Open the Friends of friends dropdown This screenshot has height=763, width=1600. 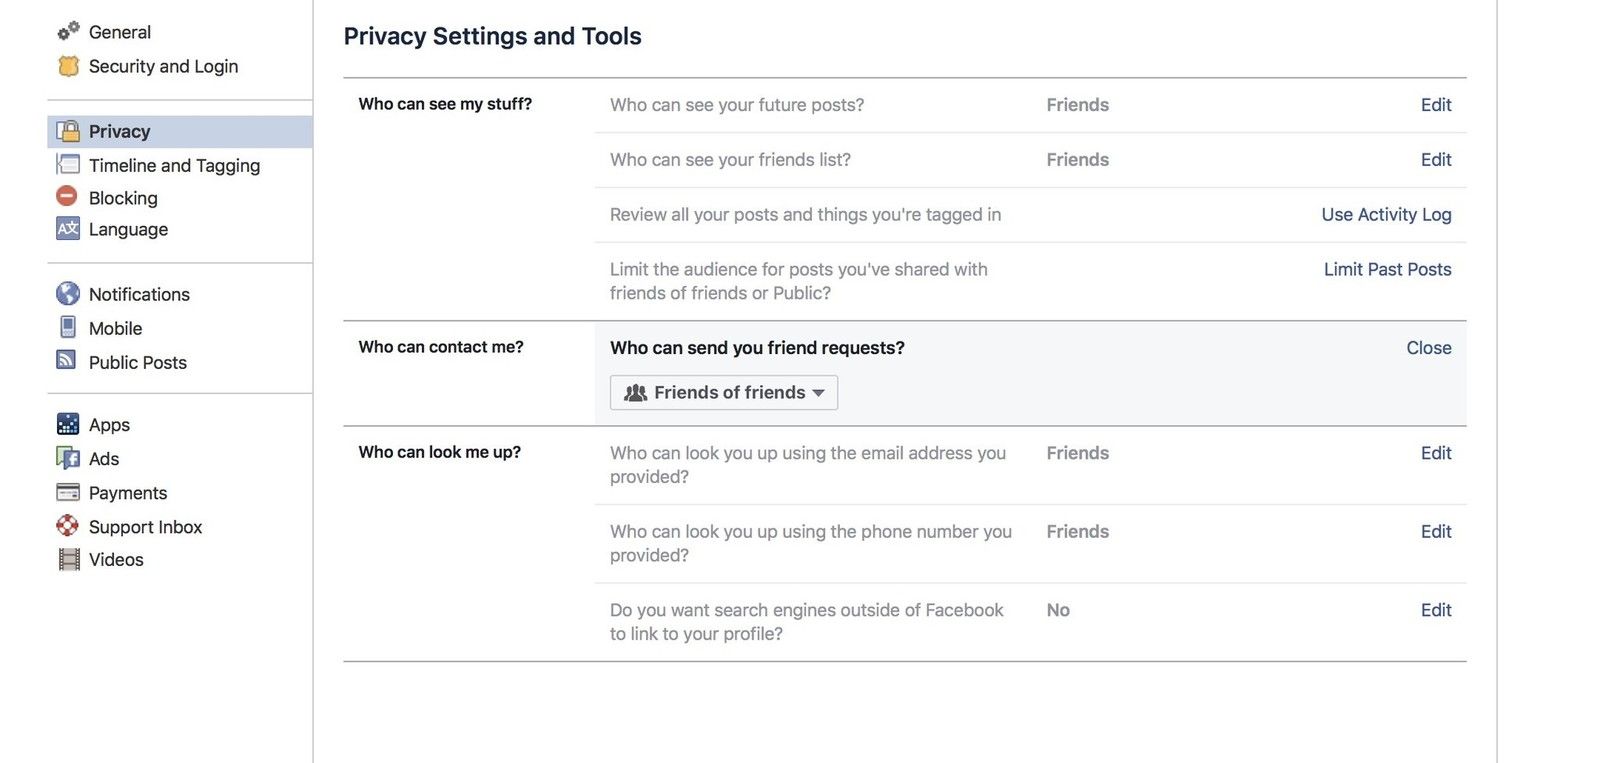point(724,393)
